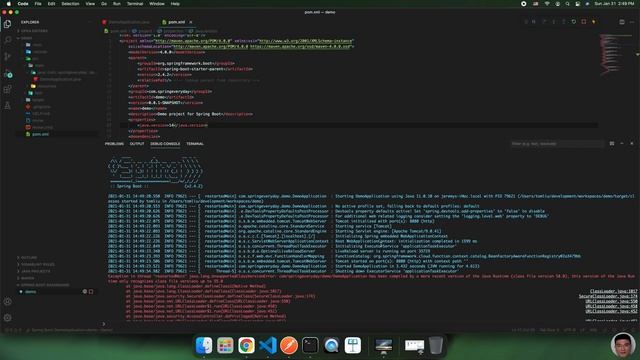Select pom.xml in the Explorer tree

pyautogui.click(x=40, y=134)
